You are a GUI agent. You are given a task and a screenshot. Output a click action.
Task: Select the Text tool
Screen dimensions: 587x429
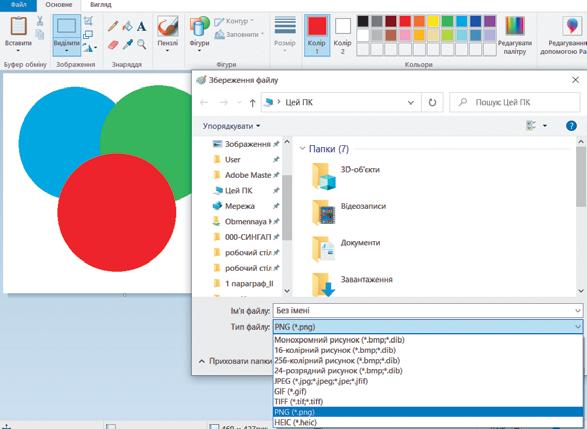(142, 26)
